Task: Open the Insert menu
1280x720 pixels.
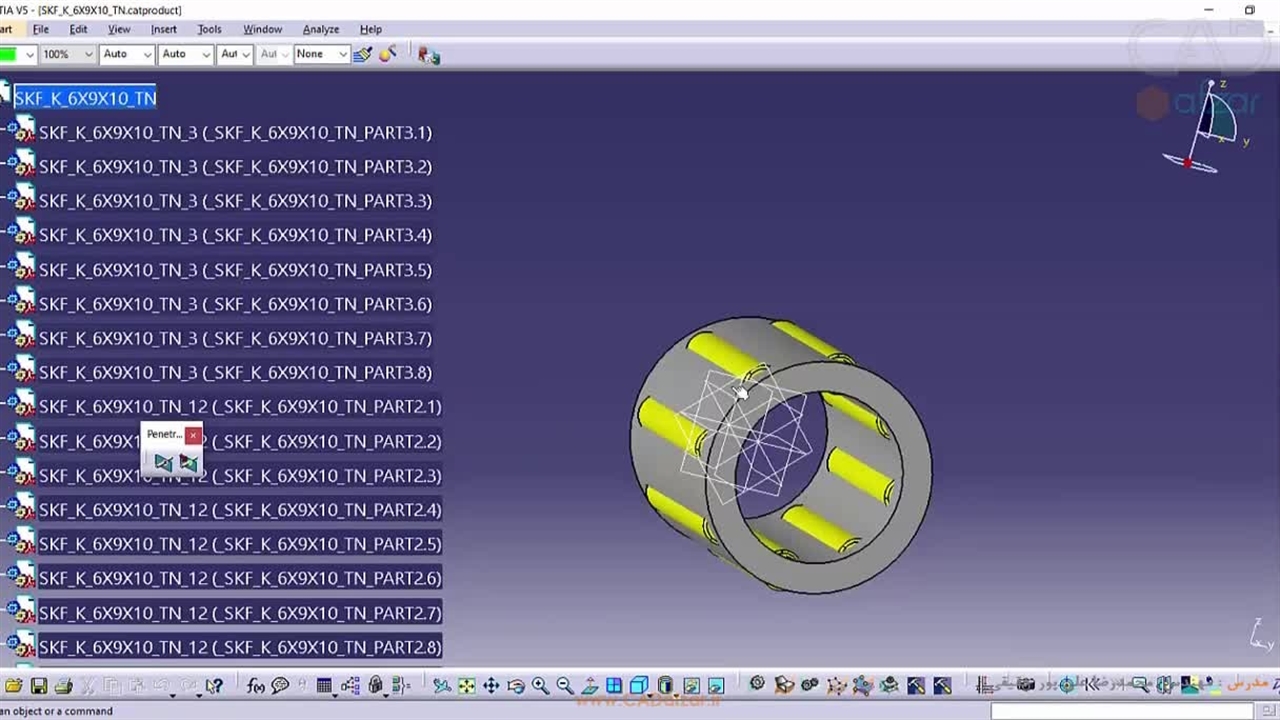Action: pyautogui.click(x=164, y=29)
